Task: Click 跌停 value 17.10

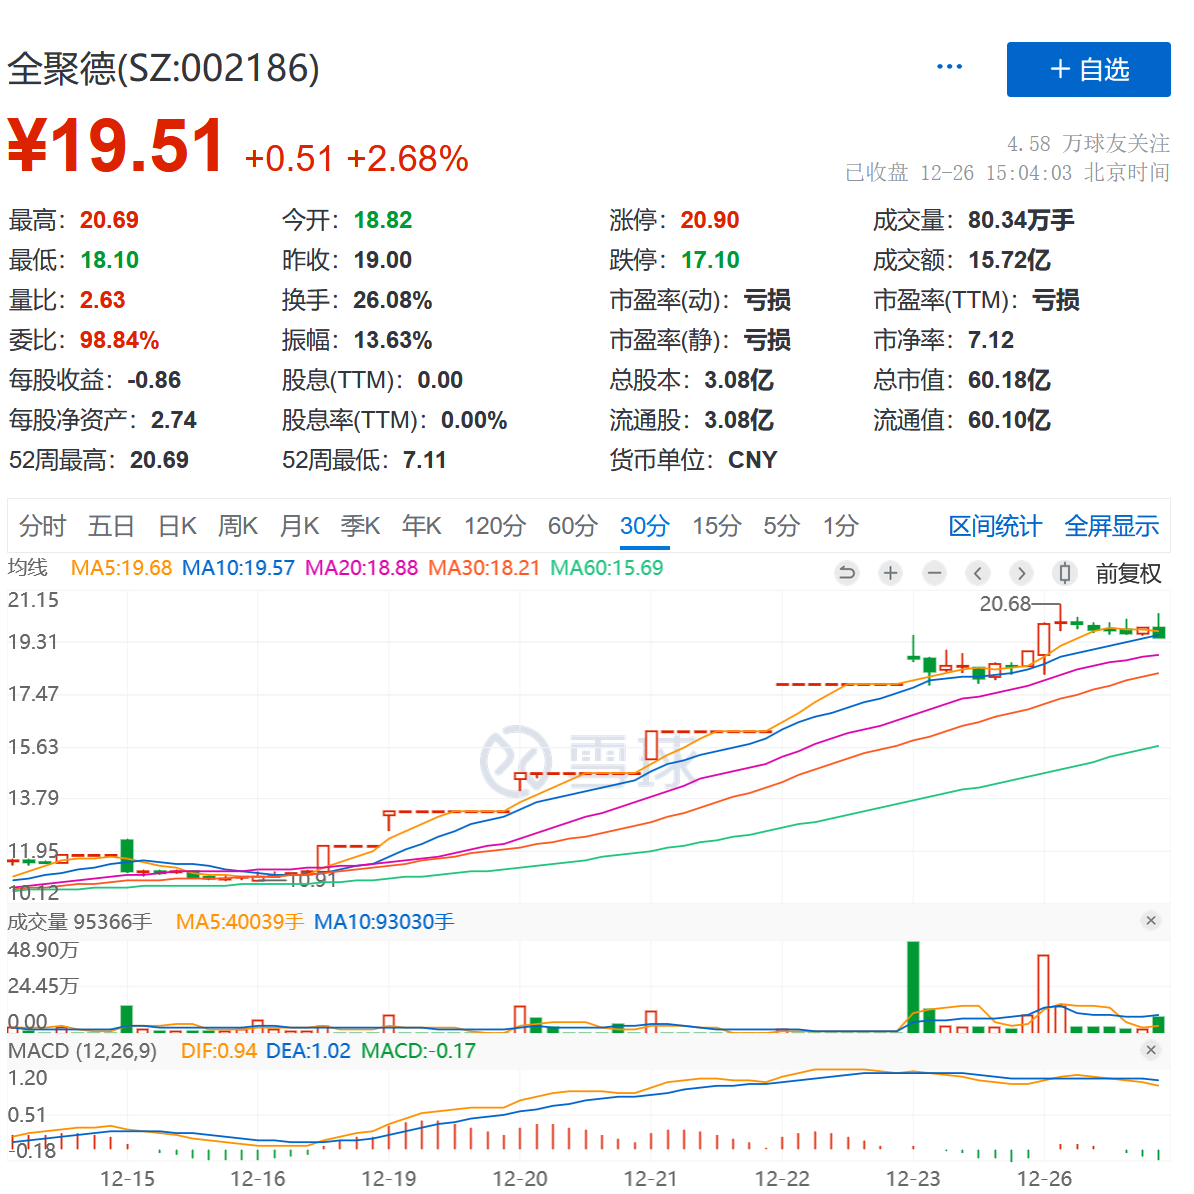Action: 710,260
